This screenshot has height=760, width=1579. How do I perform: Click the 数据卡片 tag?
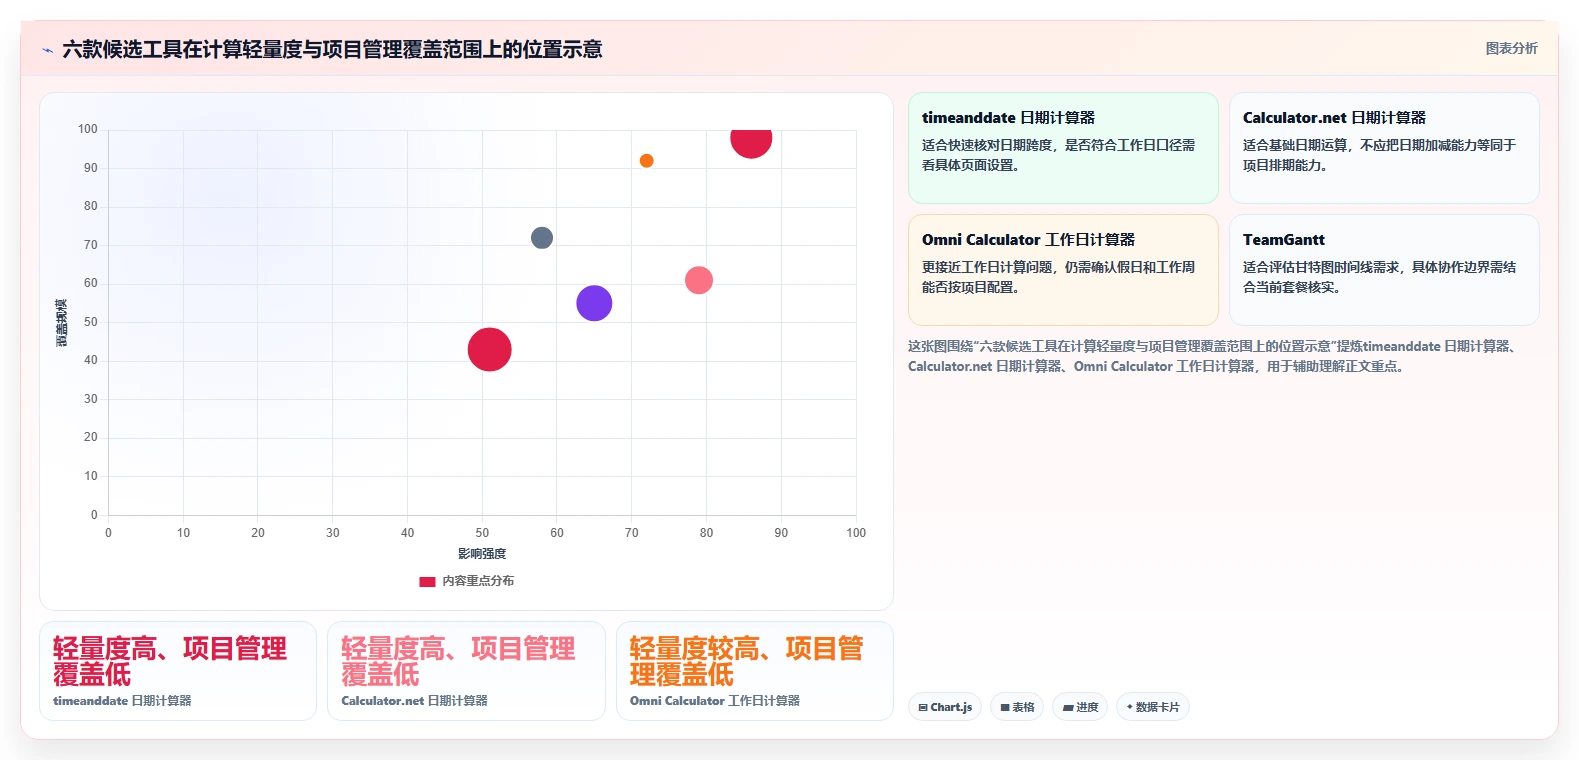click(x=1153, y=707)
